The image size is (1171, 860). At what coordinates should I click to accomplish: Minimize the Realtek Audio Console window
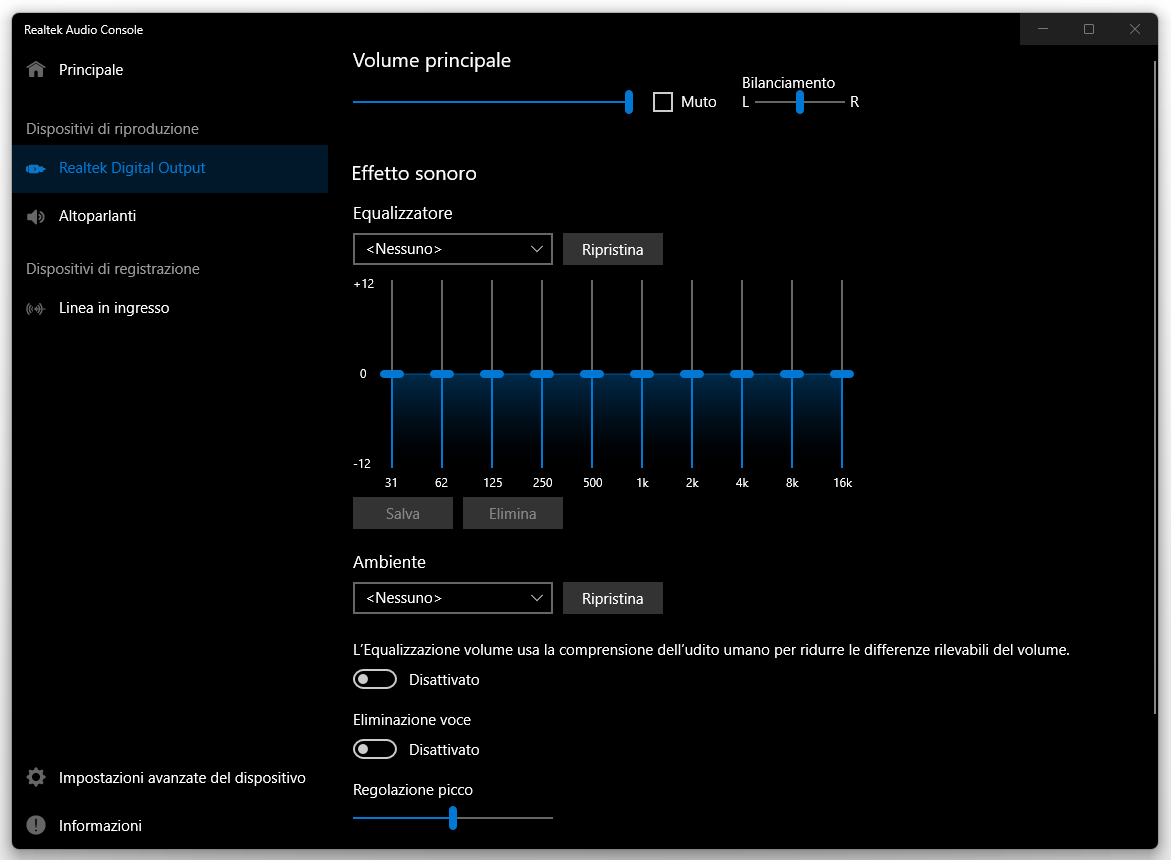click(x=1043, y=29)
